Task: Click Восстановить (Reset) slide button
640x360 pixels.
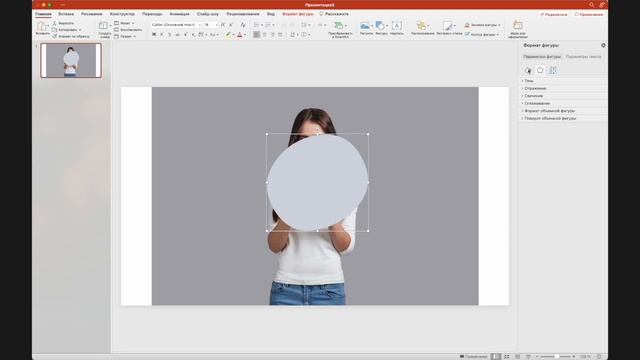Action: pyautogui.click(x=128, y=30)
